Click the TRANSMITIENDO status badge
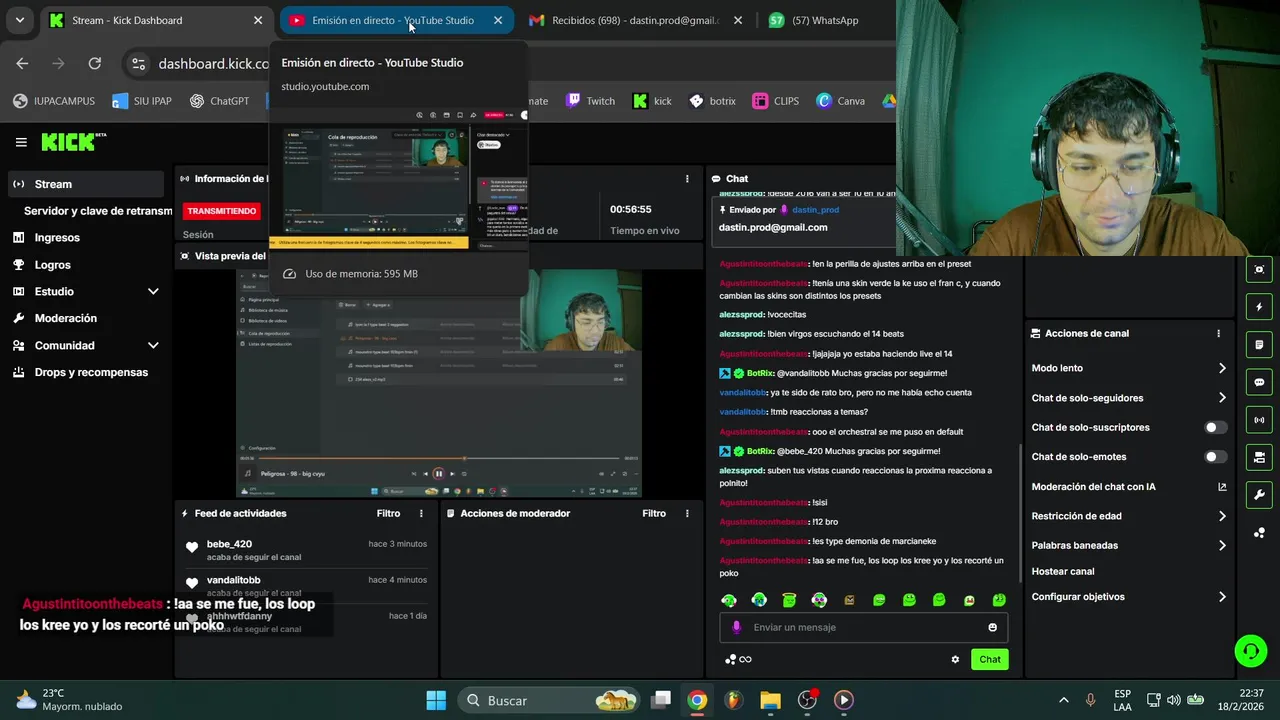 pyautogui.click(x=222, y=211)
